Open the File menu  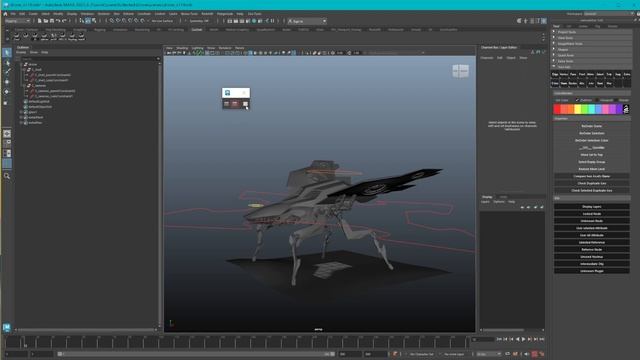coord(13,14)
